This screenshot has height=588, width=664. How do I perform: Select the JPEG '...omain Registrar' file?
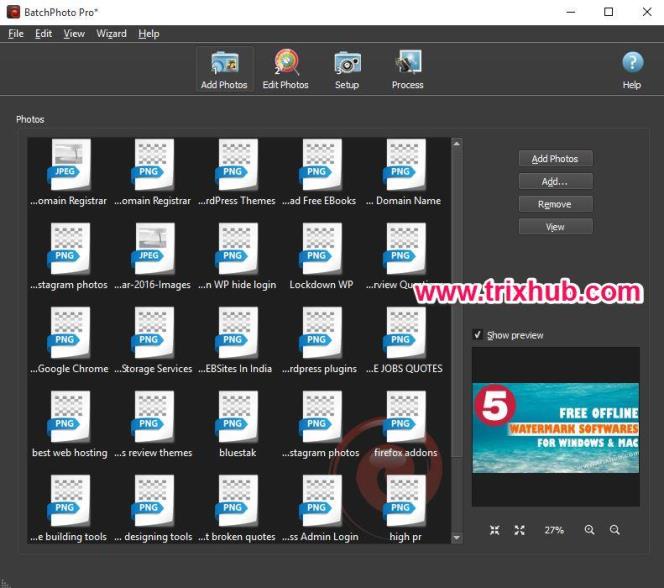pos(69,173)
